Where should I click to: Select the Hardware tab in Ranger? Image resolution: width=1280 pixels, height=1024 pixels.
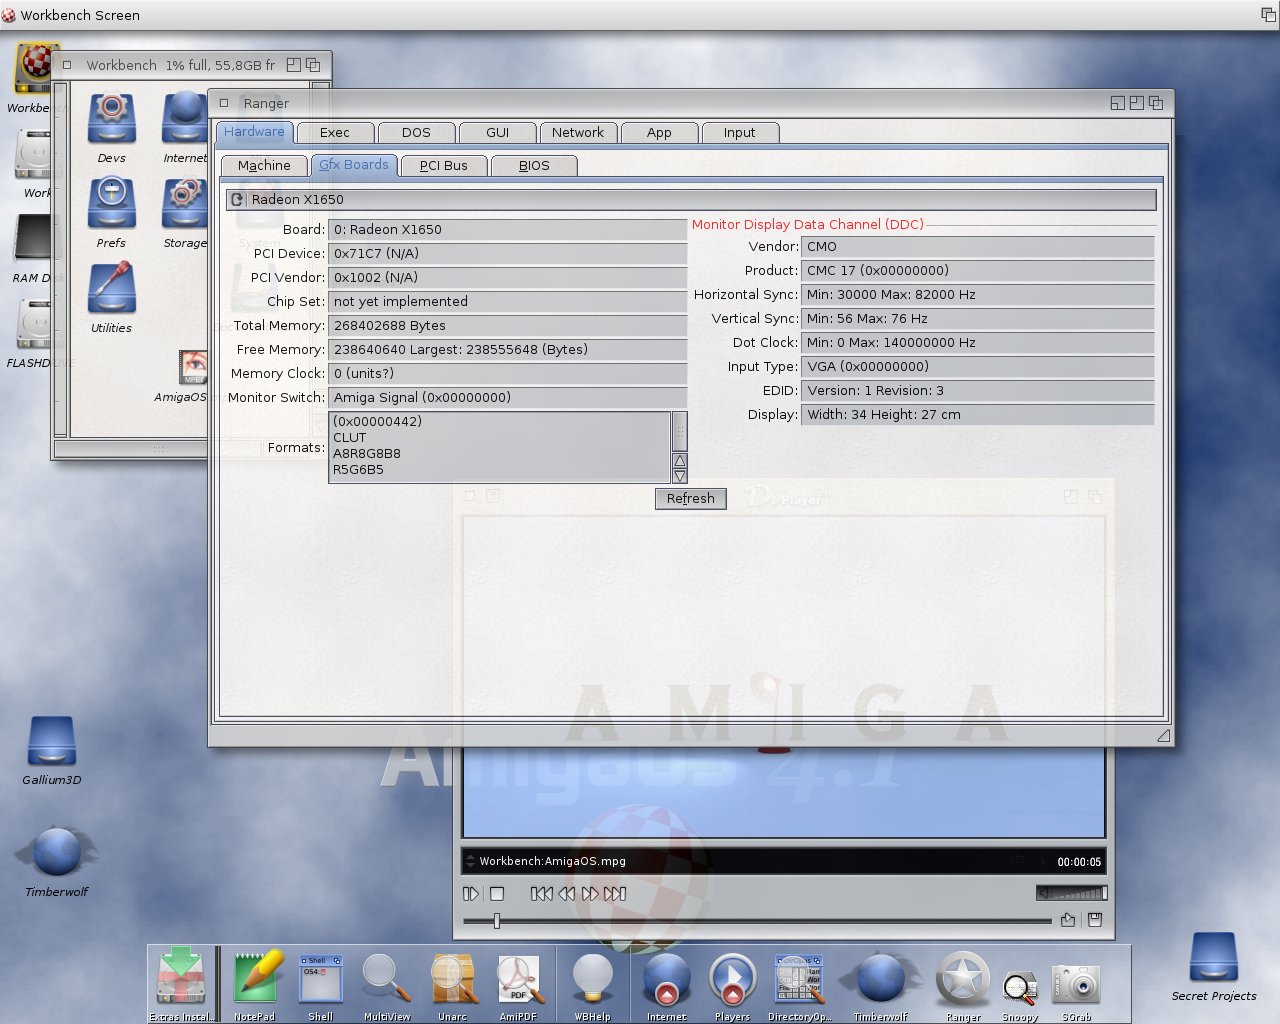[x=254, y=131]
